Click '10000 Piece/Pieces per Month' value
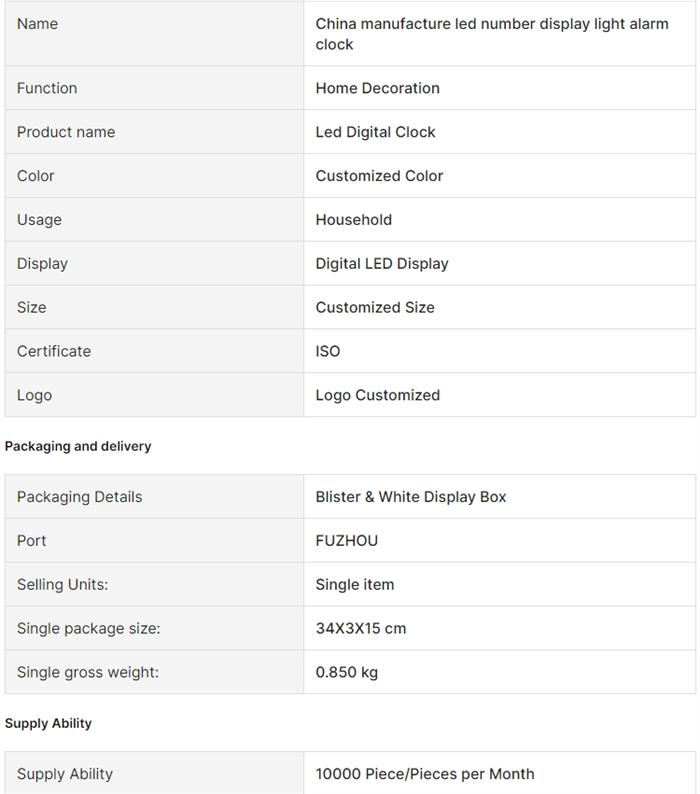Viewport: 700px width, 794px height. pos(425,774)
